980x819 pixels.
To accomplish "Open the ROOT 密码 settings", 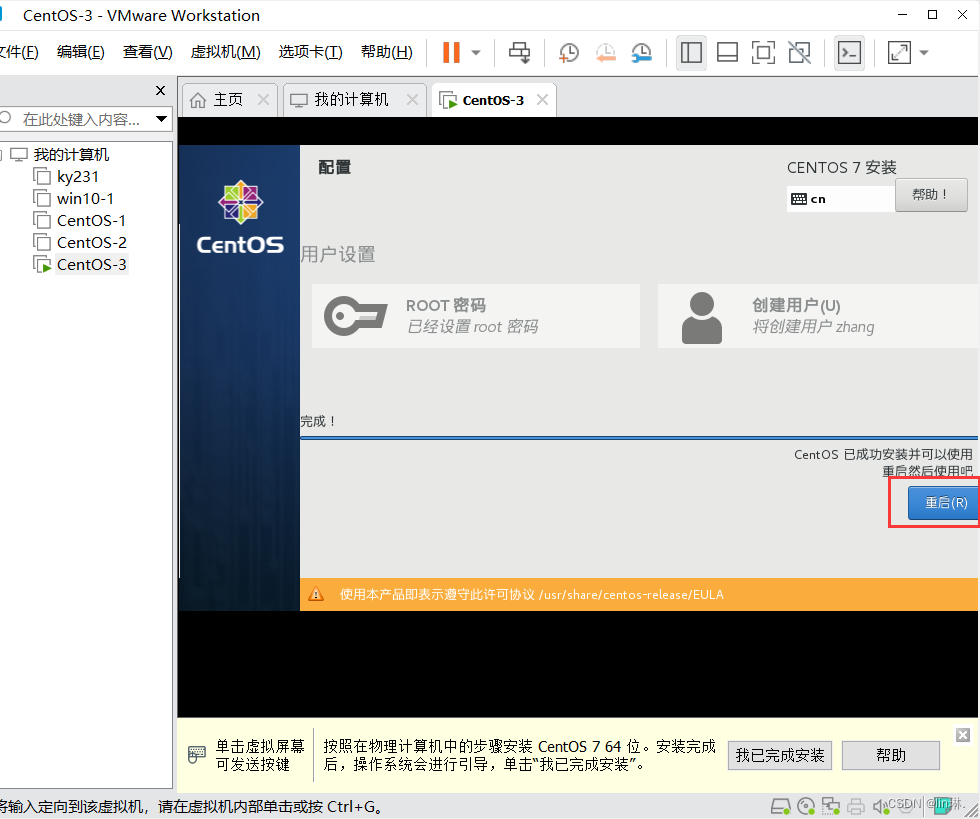I will [x=476, y=316].
